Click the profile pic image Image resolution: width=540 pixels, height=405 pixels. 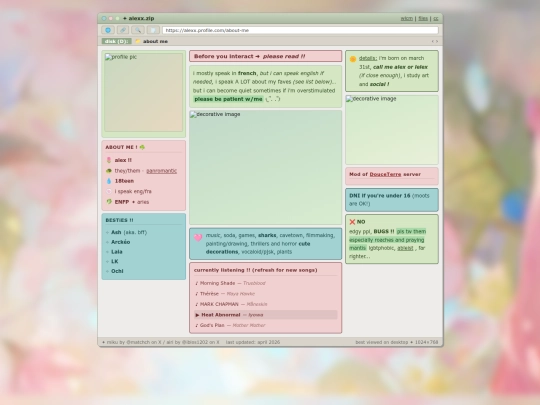(x=144, y=92)
